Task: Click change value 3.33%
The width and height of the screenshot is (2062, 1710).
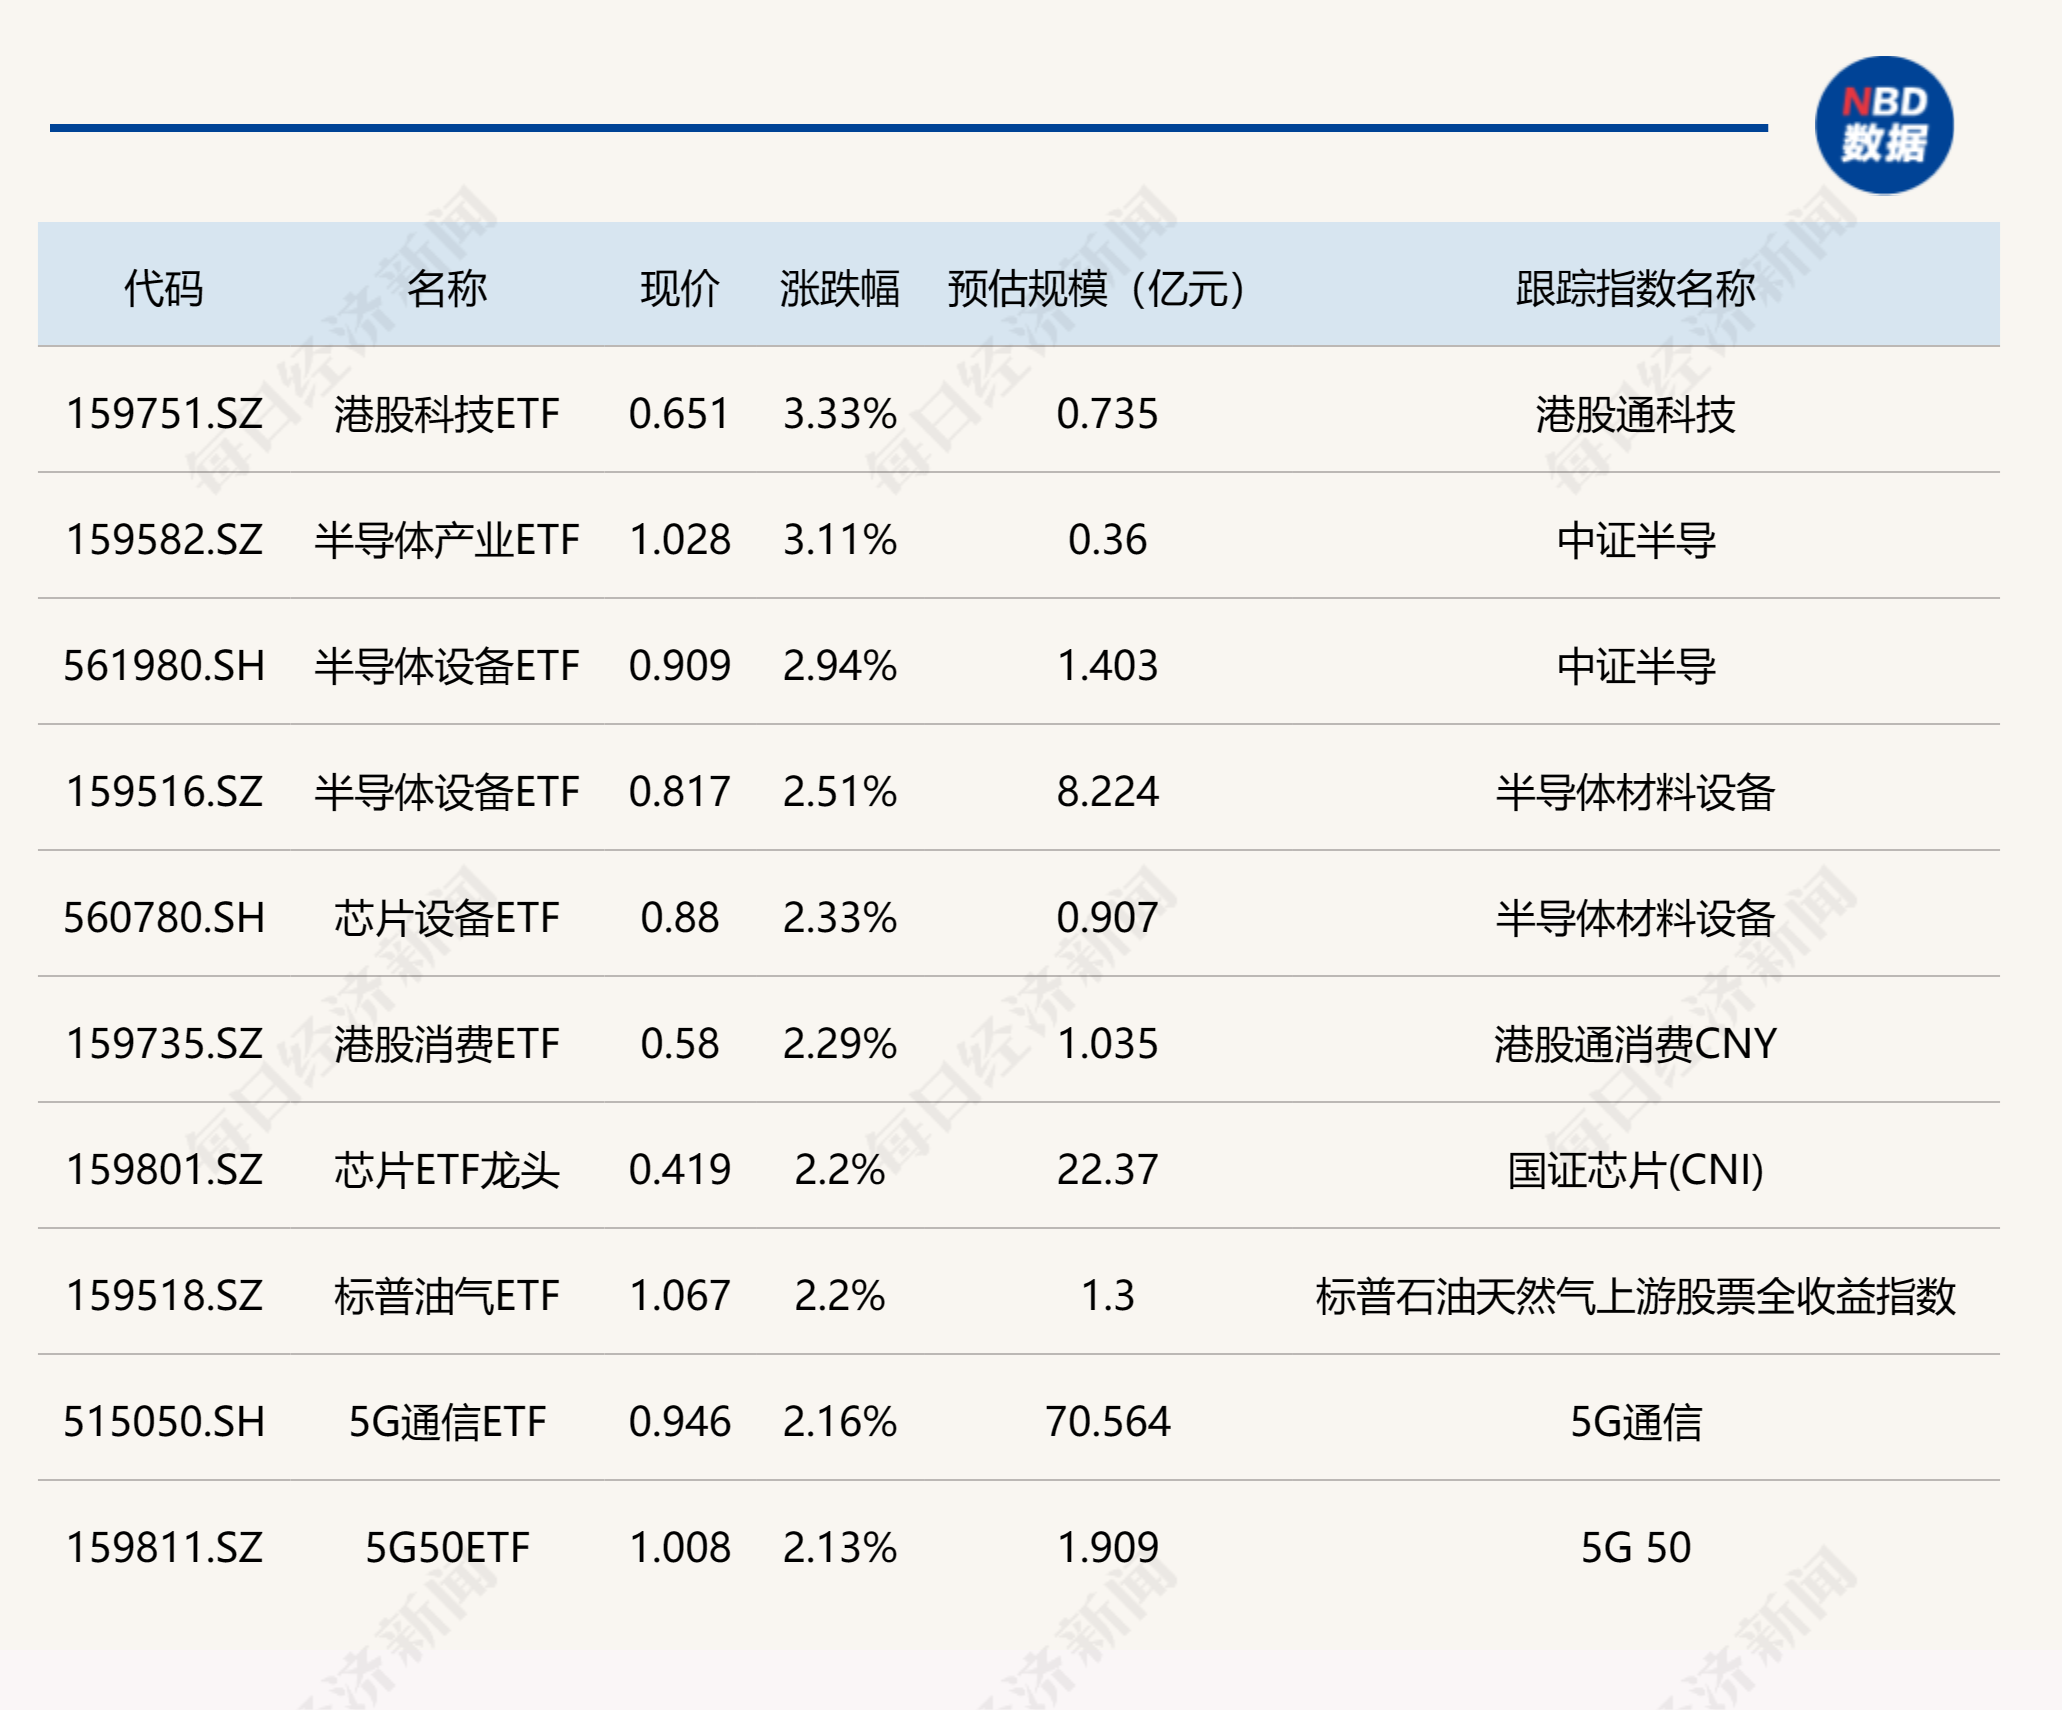Action: tap(840, 414)
